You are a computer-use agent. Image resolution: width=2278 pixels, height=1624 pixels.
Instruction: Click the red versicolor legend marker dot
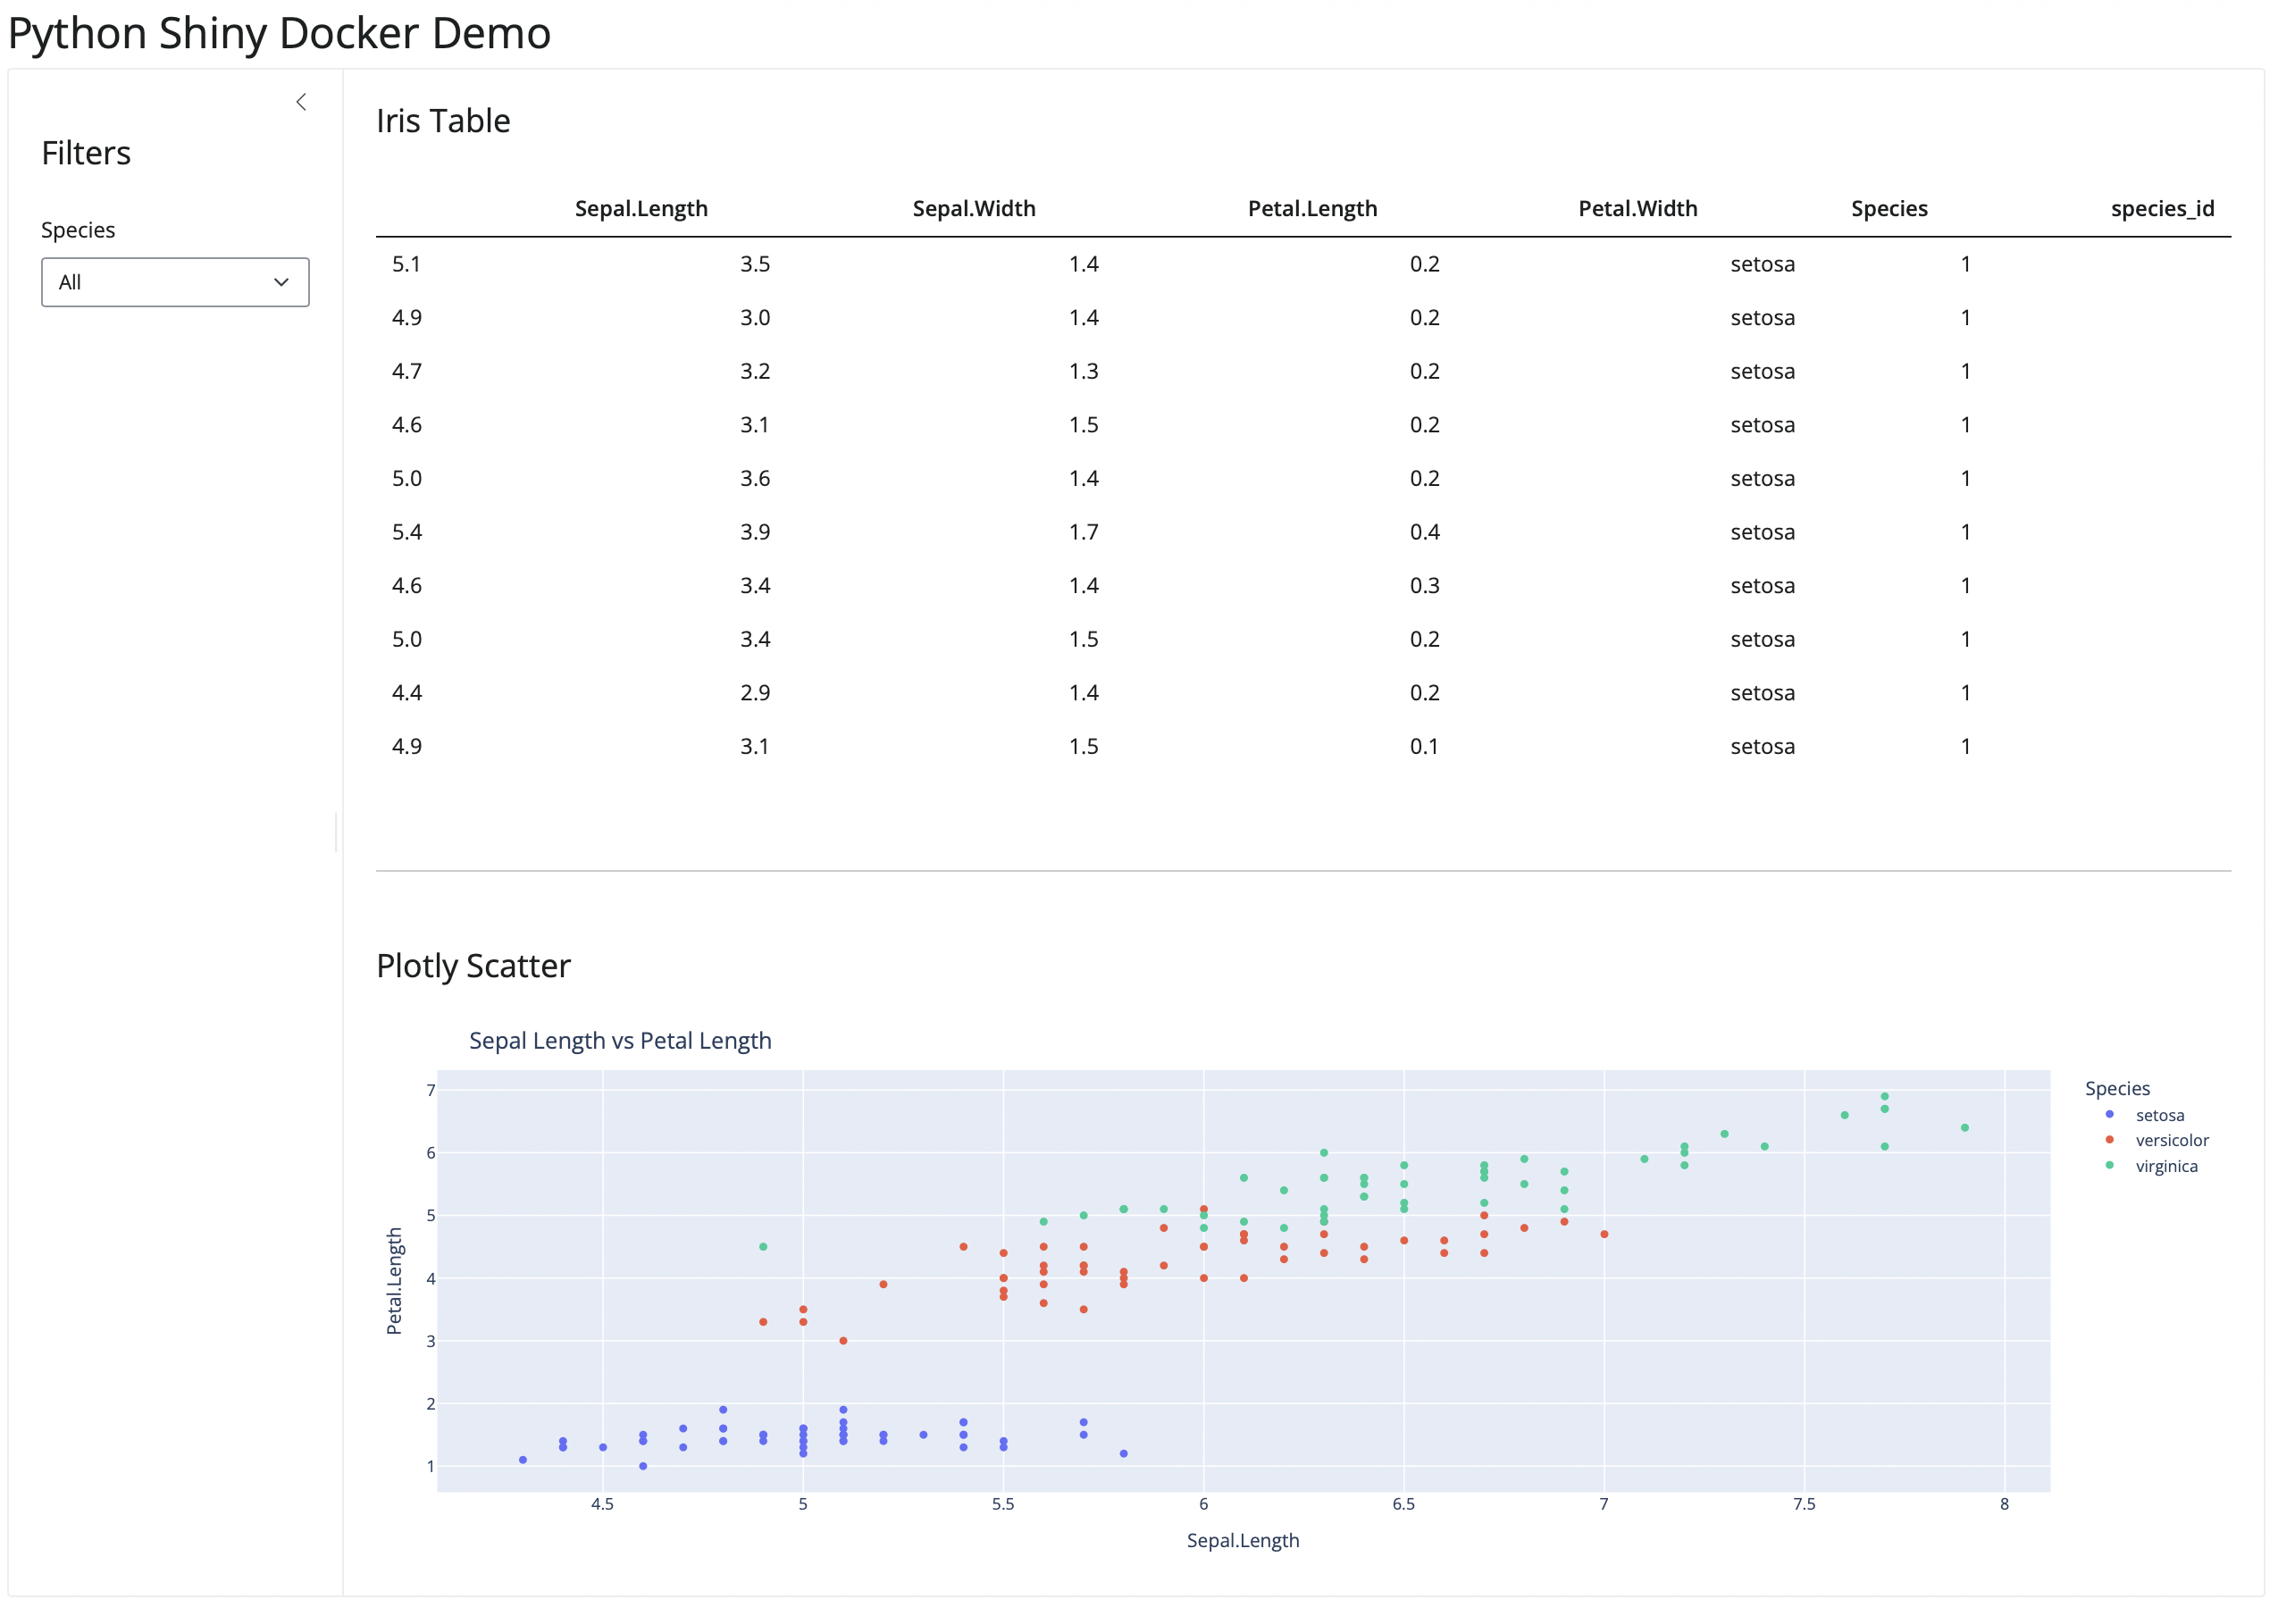2109,1140
